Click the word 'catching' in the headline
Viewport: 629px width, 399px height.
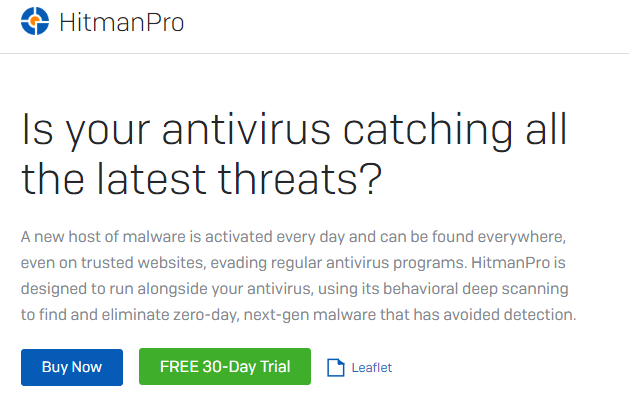(x=428, y=130)
